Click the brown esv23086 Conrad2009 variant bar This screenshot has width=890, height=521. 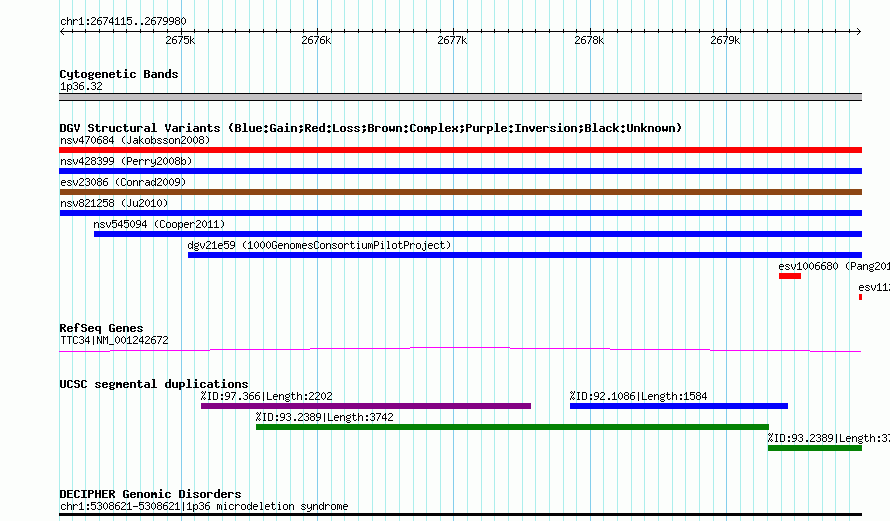[460, 192]
